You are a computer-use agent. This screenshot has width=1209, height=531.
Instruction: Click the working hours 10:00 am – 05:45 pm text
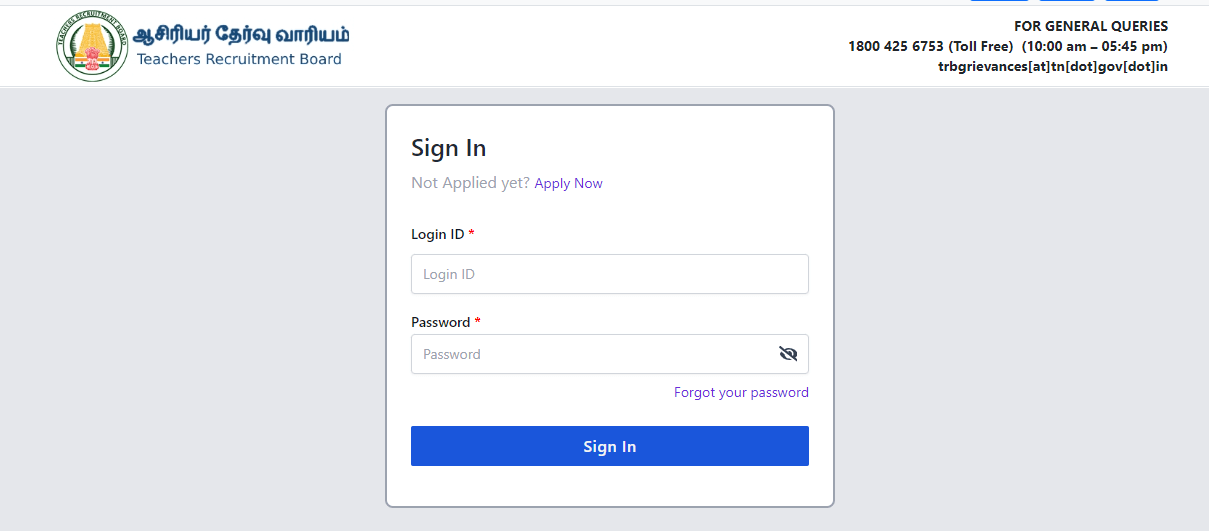[x=1095, y=46]
